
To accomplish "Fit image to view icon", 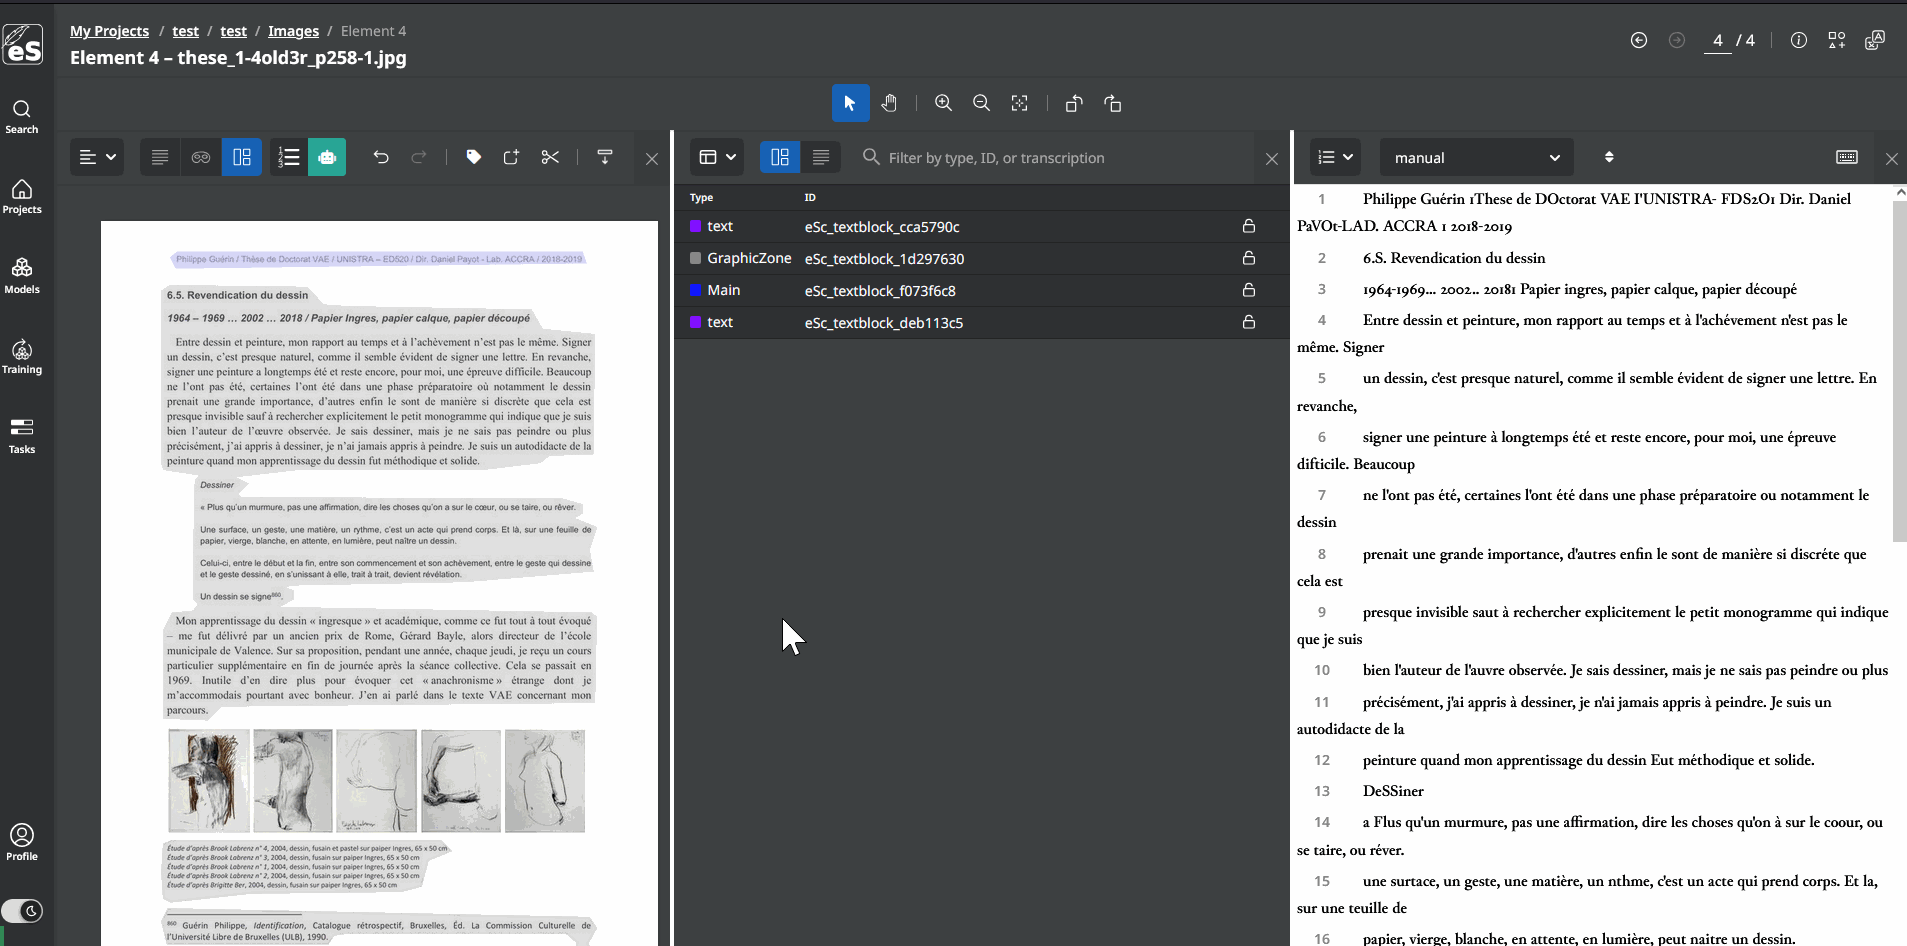I will coord(1019,103).
